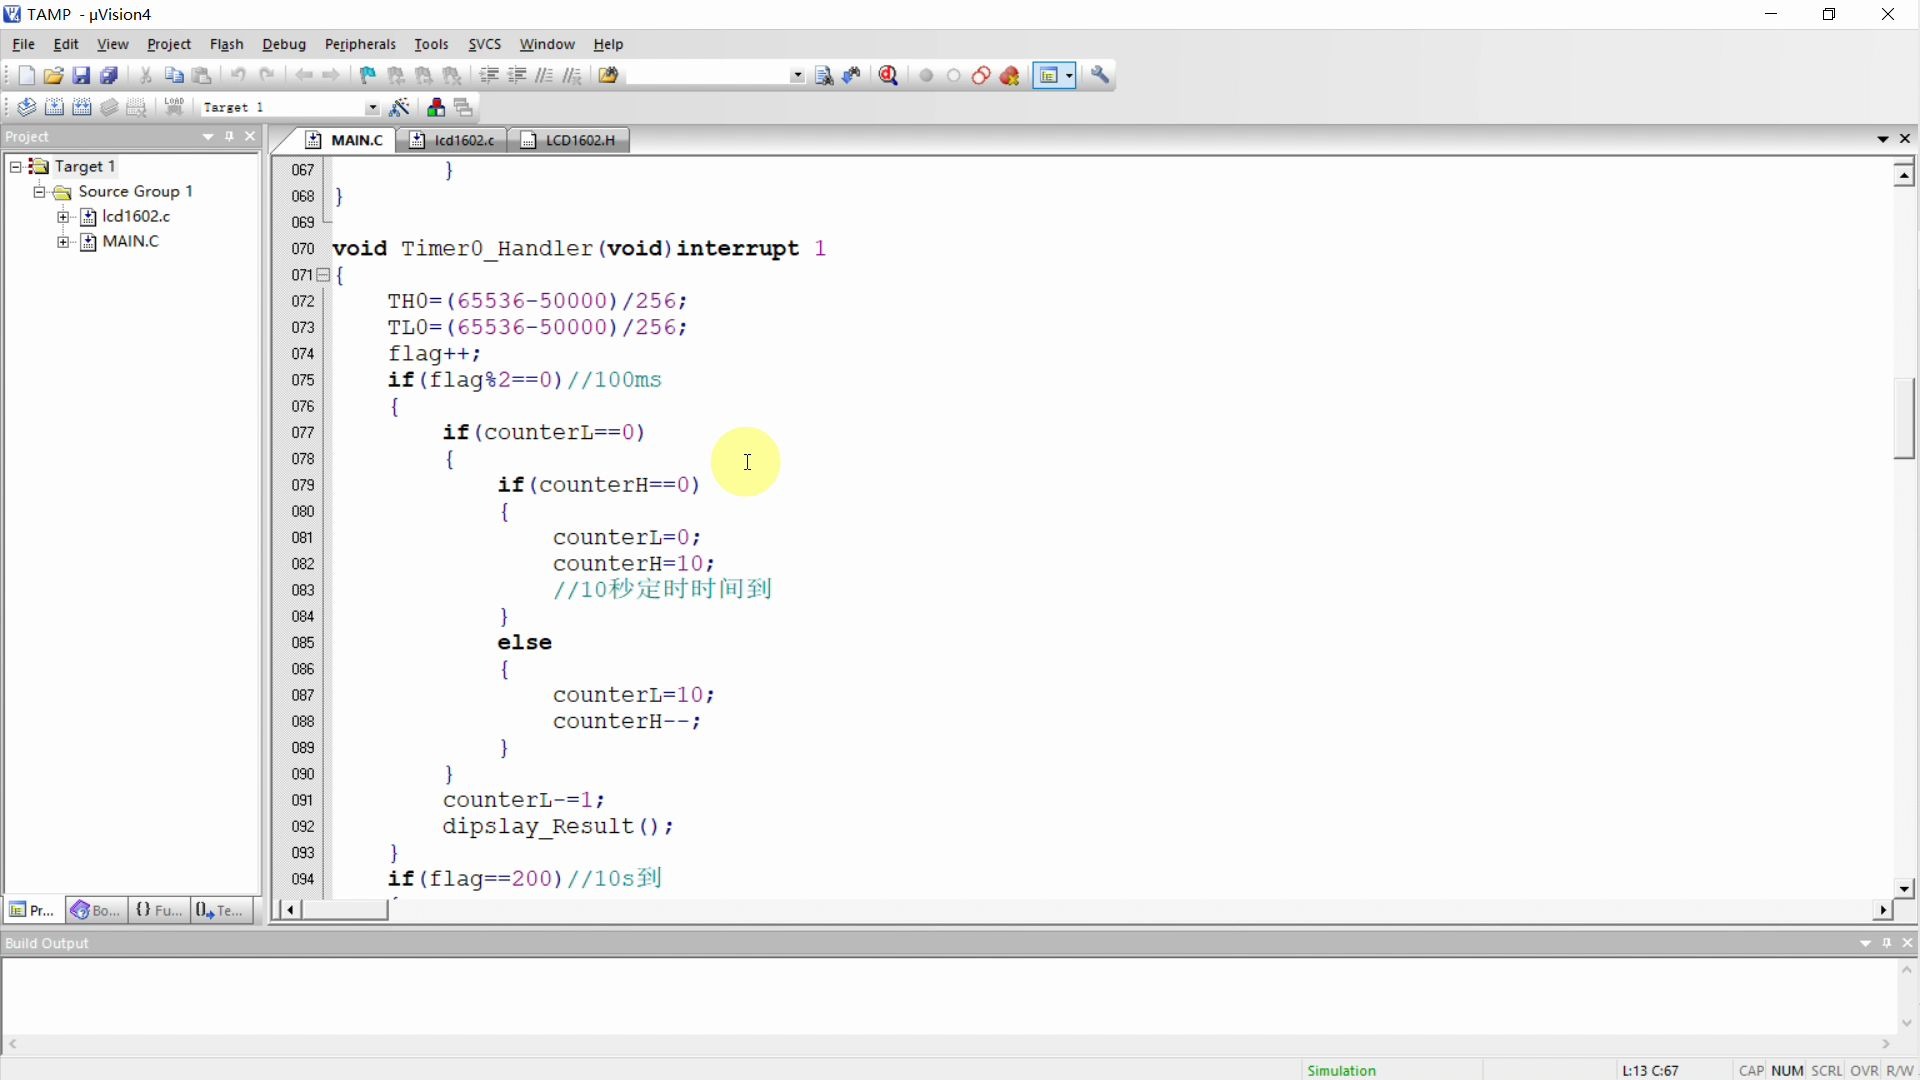Image resolution: width=1920 pixels, height=1080 pixels.
Task: Collapse the Source Group 1 folder
Action: [39, 192]
